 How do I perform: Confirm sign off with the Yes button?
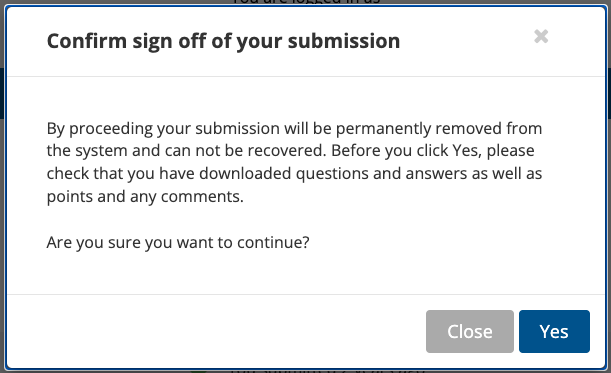point(554,331)
